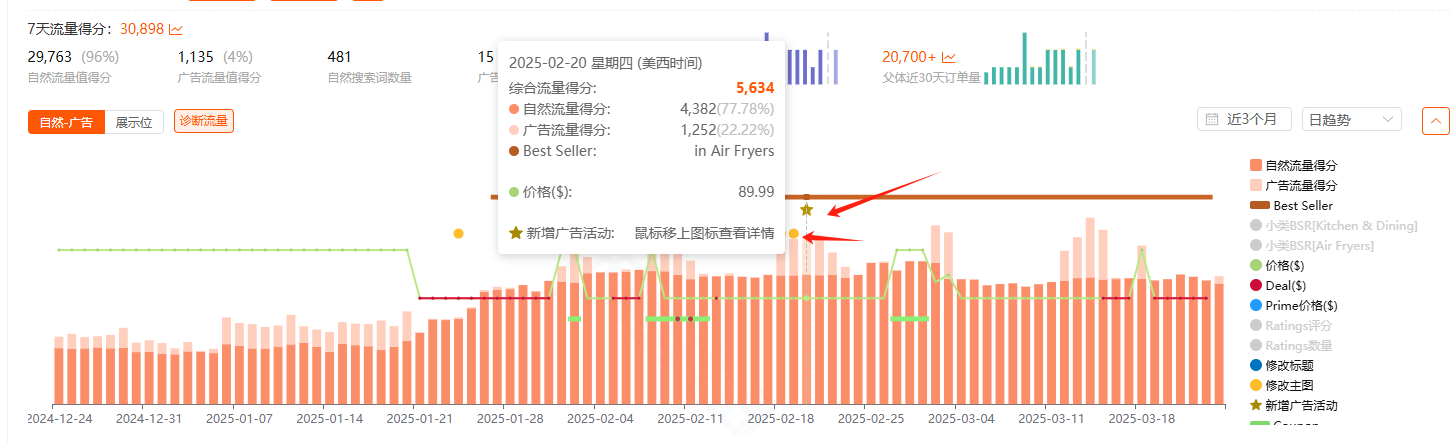
Task: Click yellow 修改主图 dot beside the star marker
Action: (x=793, y=233)
